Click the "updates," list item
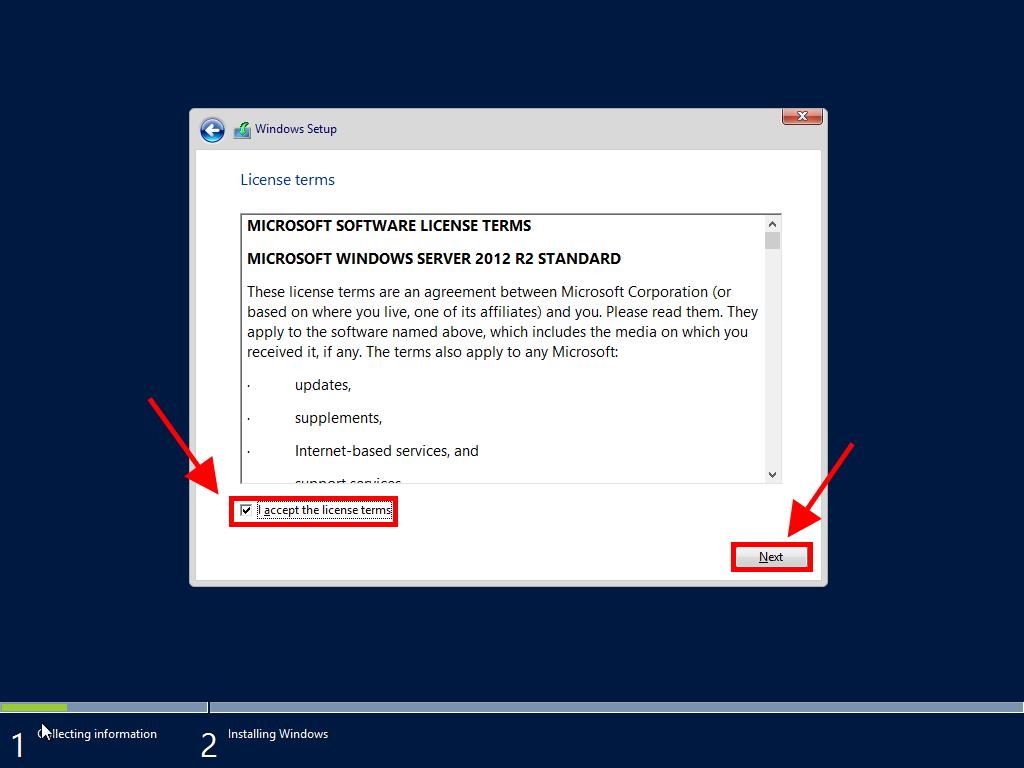The width and height of the screenshot is (1024, 768). [323, 385]
